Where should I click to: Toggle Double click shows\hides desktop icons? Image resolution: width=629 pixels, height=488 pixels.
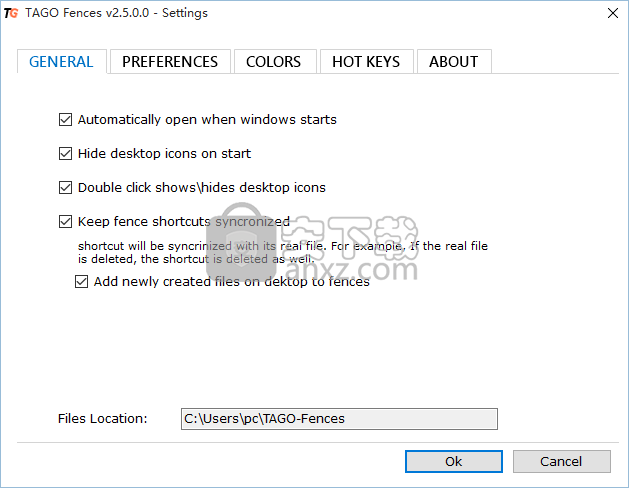tap(65, 188)
